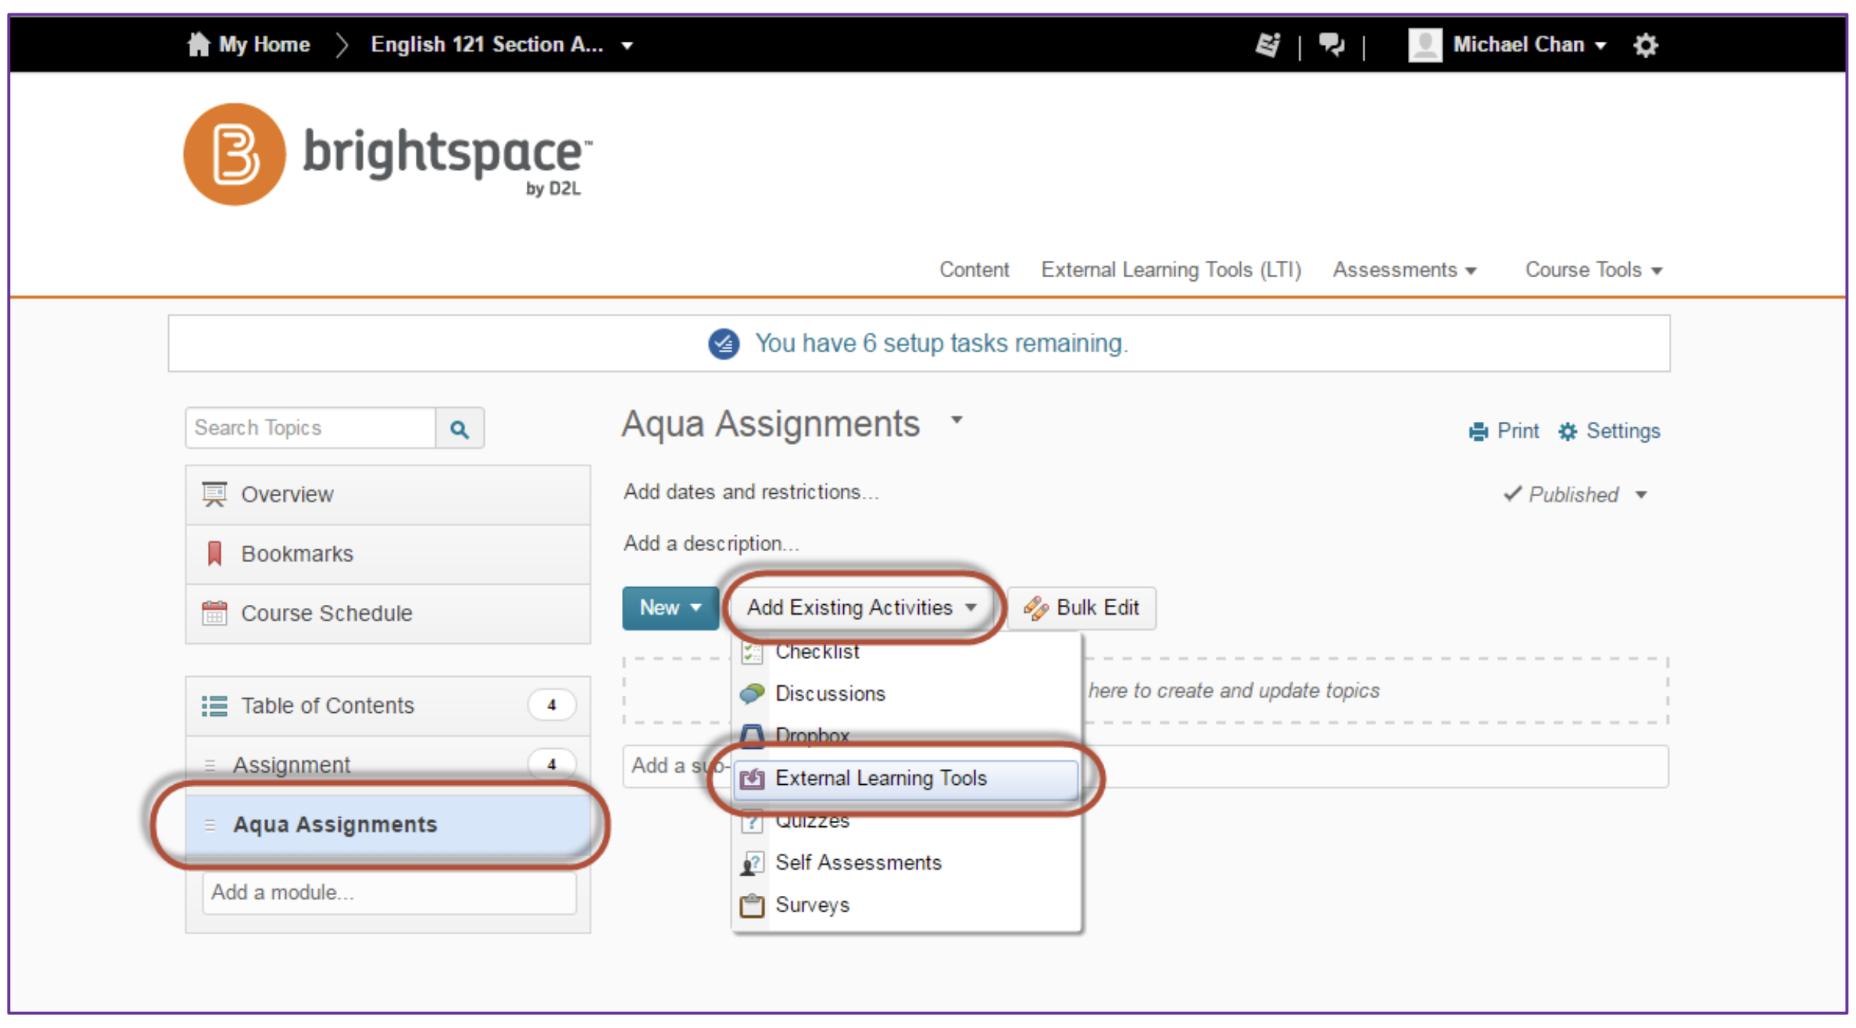
Task: Open the 6 setup tasks remaining link
Action: click(941, 344)
